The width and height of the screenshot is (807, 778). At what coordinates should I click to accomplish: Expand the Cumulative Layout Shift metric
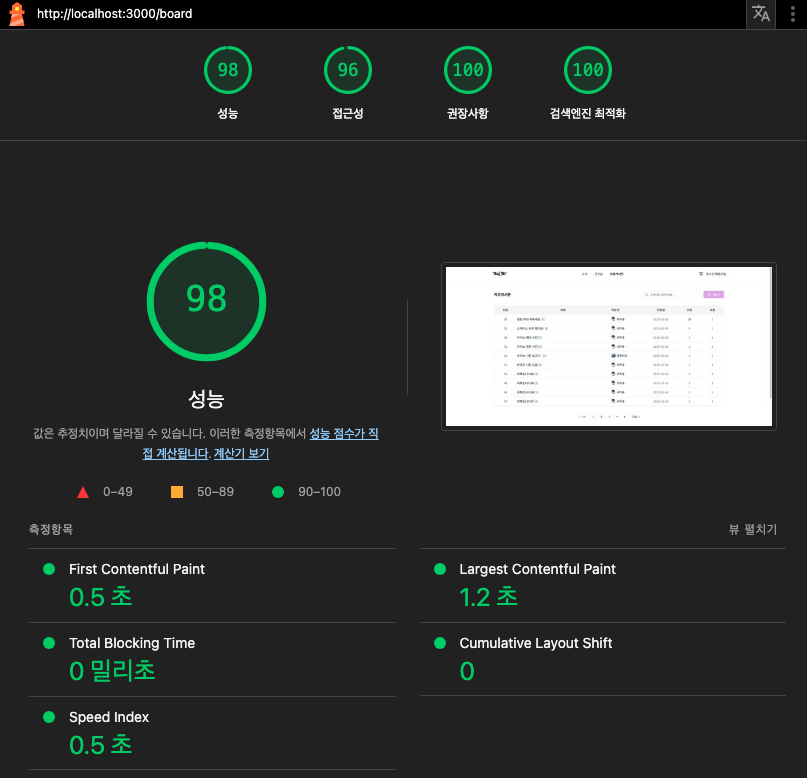tap(603, 660)
